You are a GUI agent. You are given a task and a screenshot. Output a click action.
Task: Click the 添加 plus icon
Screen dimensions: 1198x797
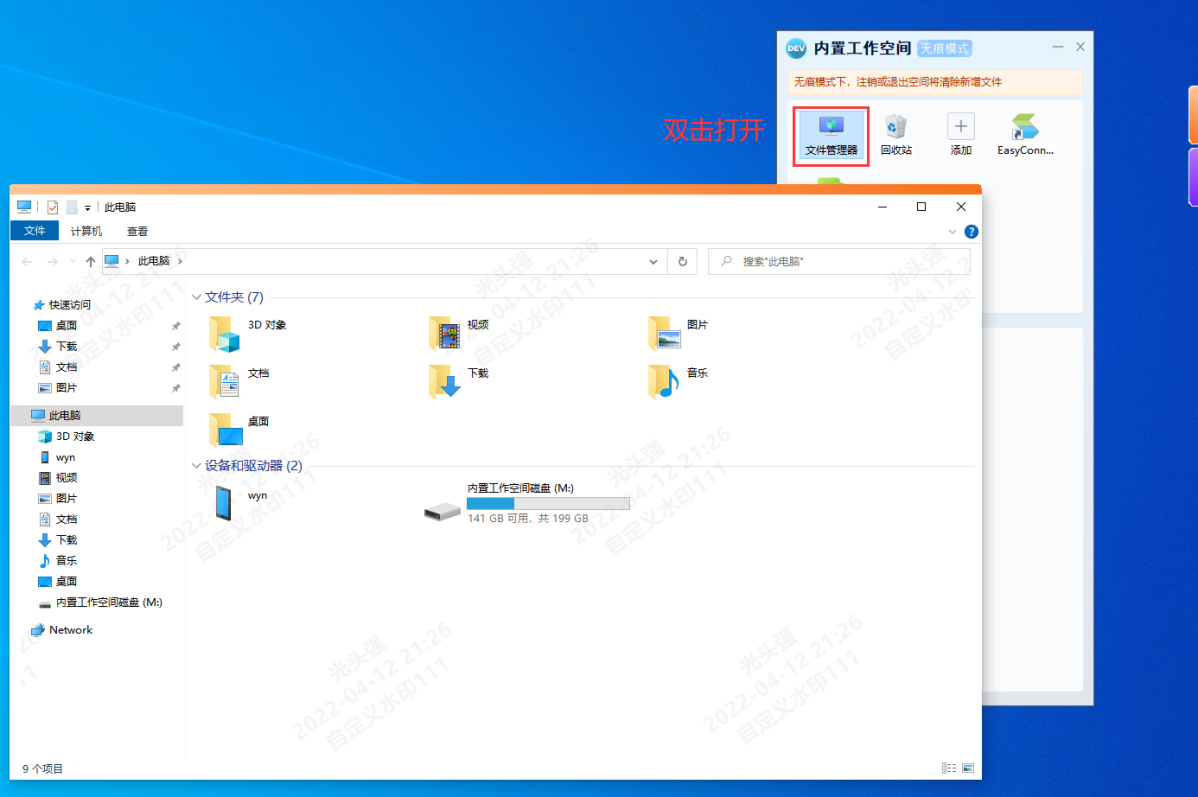[x=960, y=135]
